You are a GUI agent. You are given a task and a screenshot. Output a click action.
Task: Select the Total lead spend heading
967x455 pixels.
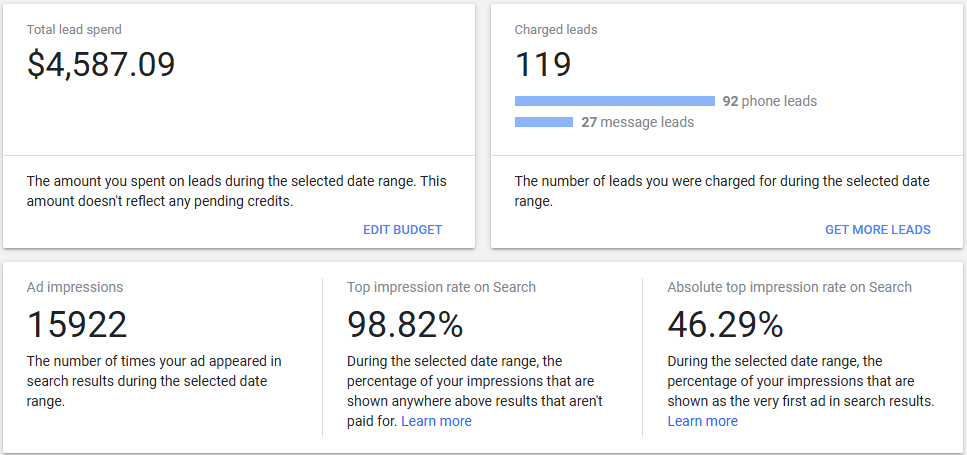point(74,30)
